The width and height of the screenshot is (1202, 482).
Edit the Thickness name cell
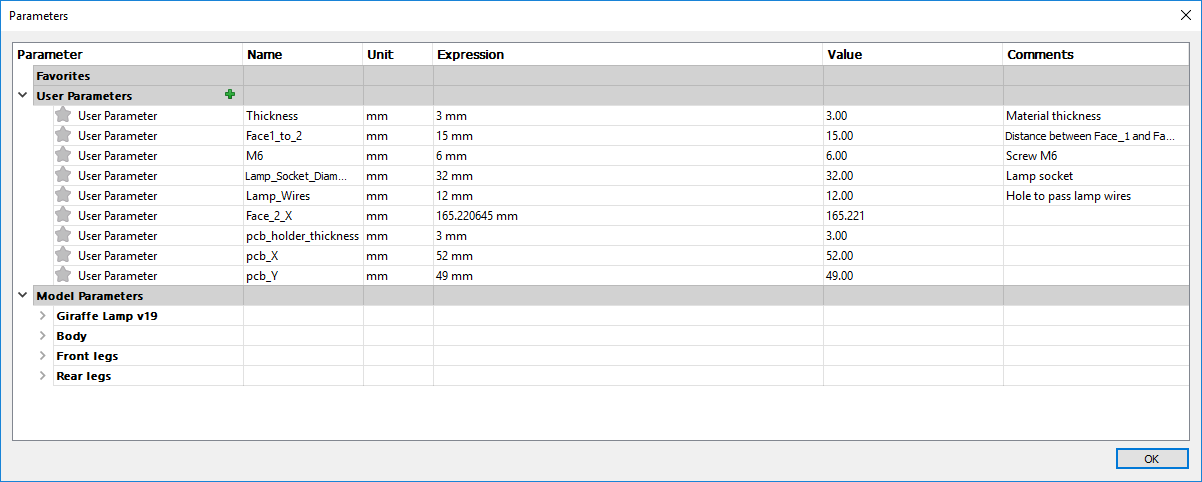(303, 116)
